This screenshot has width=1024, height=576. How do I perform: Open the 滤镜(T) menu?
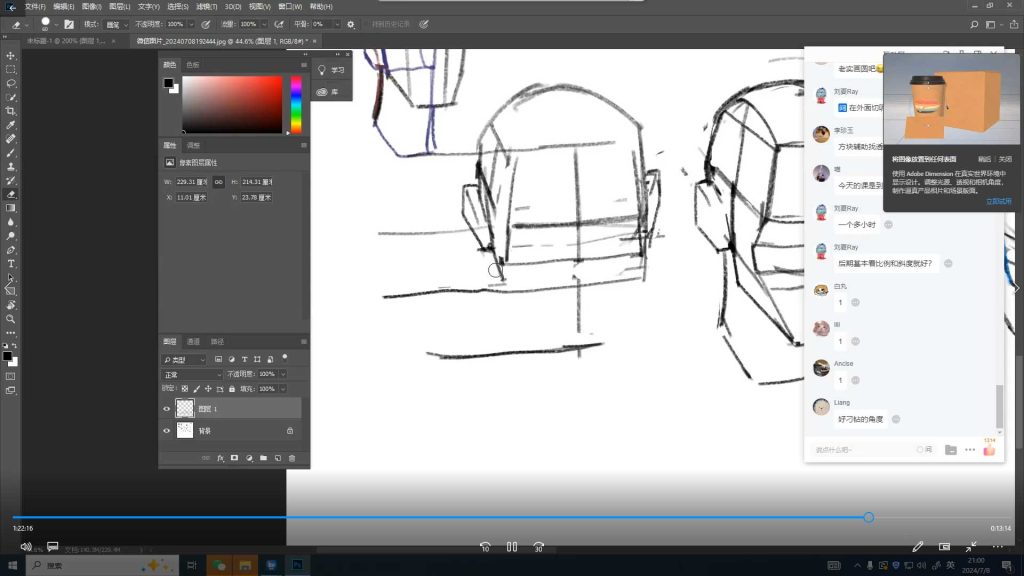tap(206, 6)
